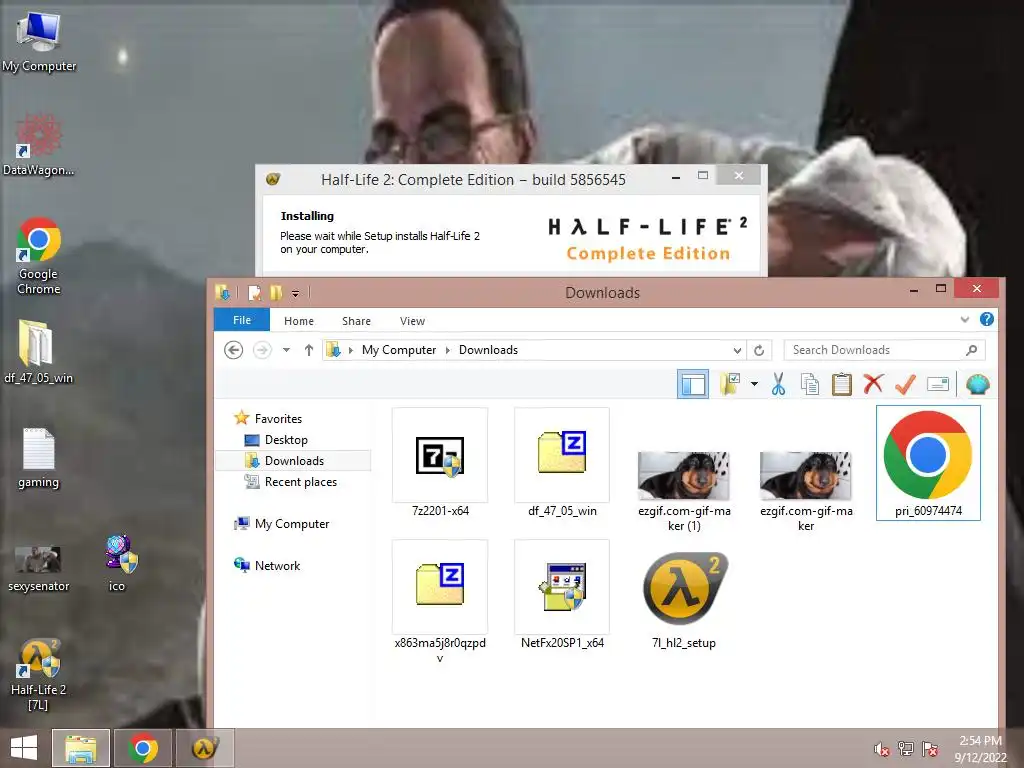Open Half-Life 2 [7L] desktop shortcut

[x=39, y=674]
